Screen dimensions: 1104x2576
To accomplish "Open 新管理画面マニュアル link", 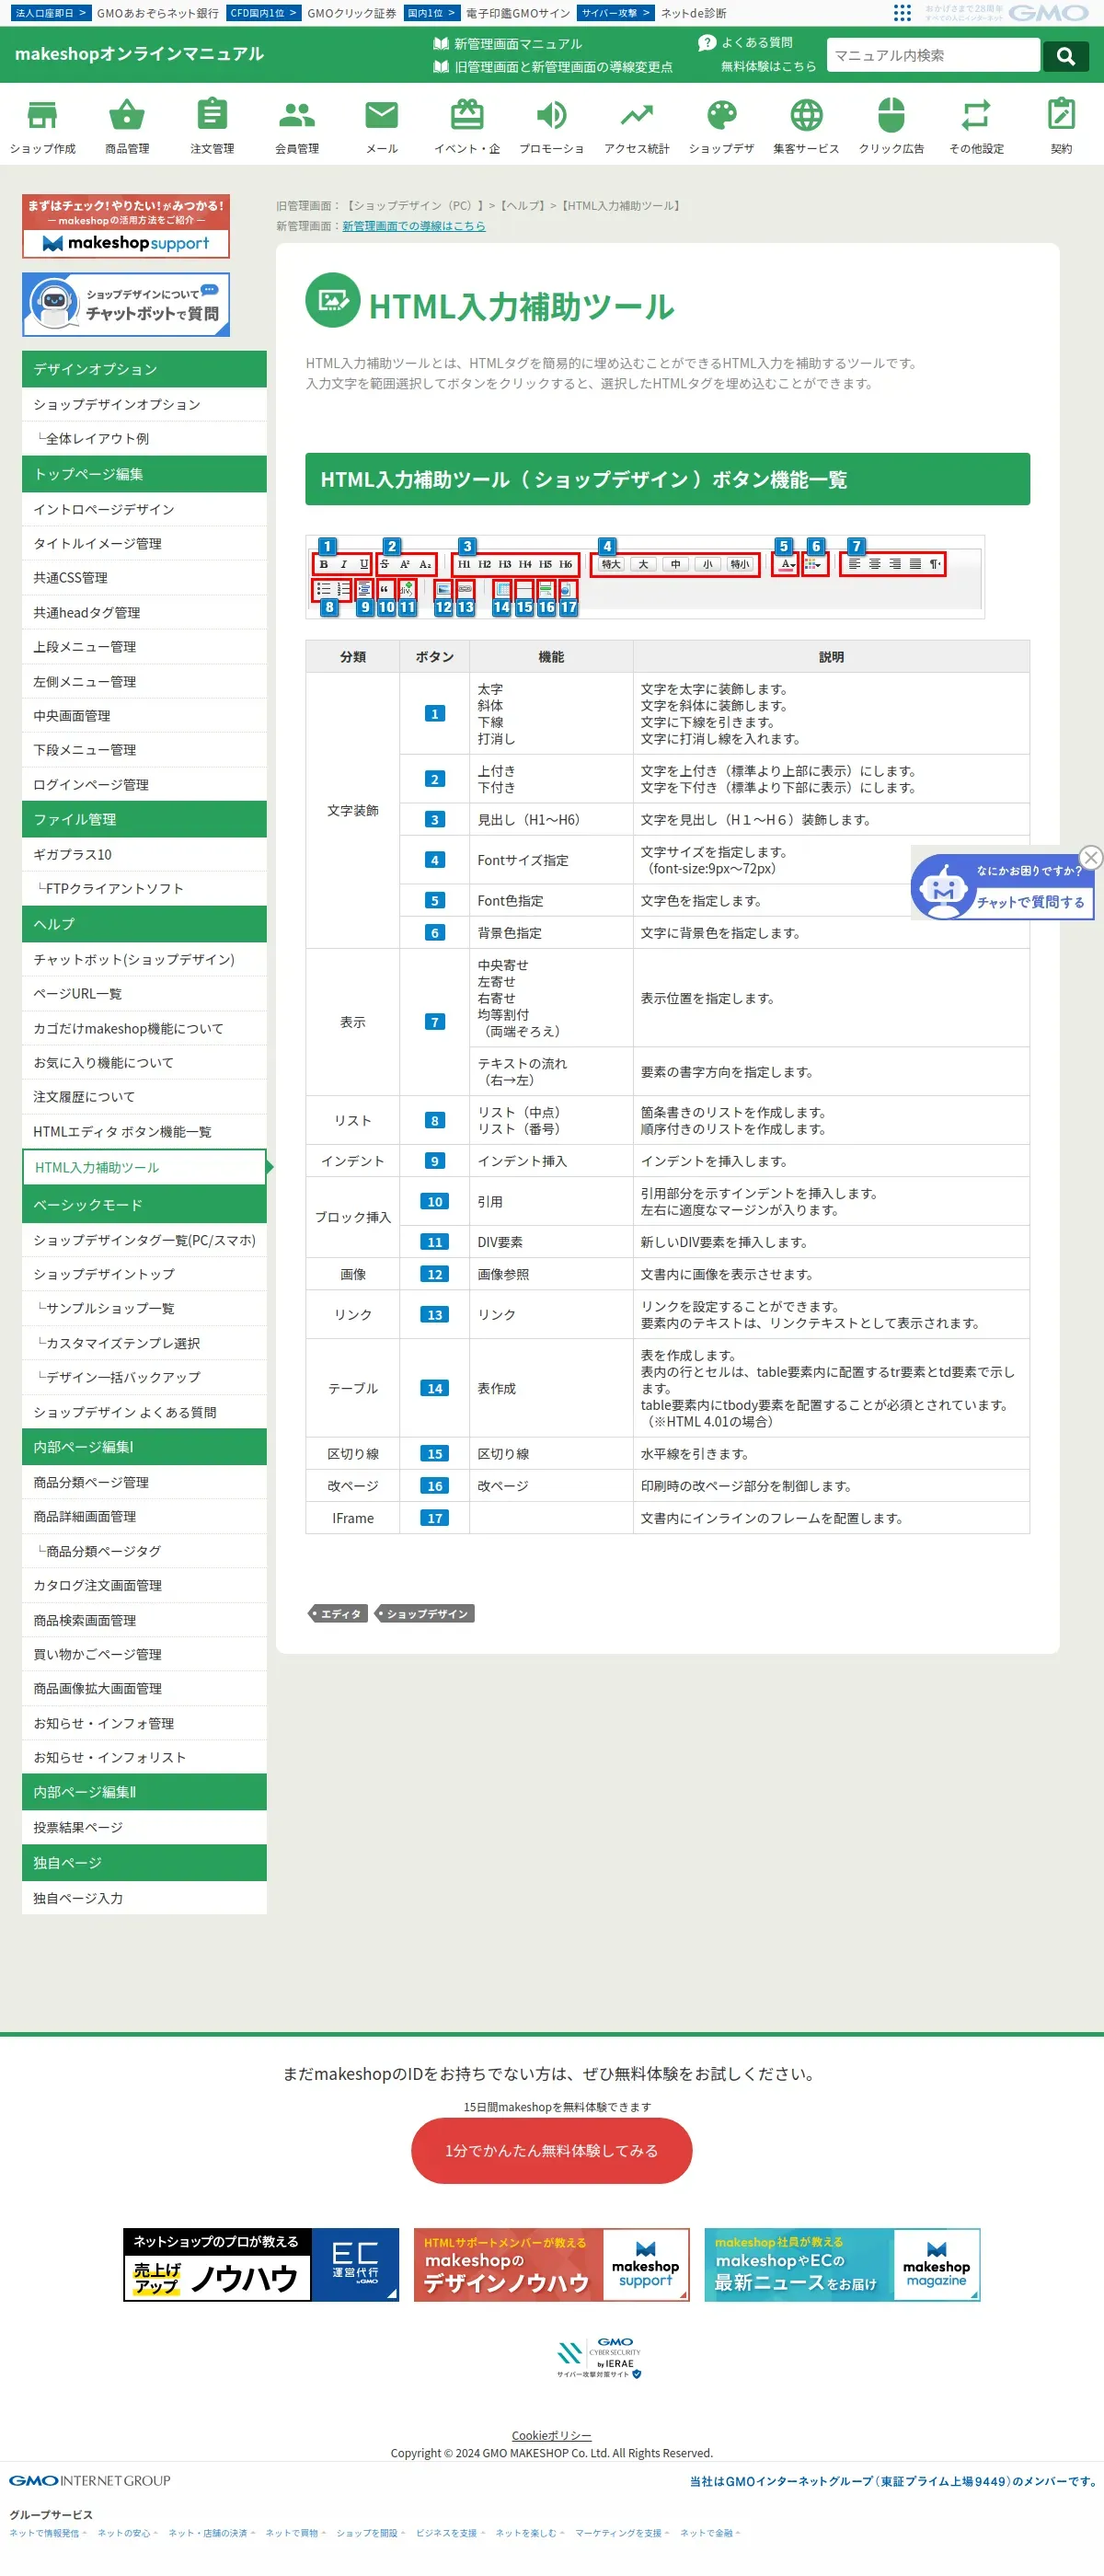I will [508, 44].
